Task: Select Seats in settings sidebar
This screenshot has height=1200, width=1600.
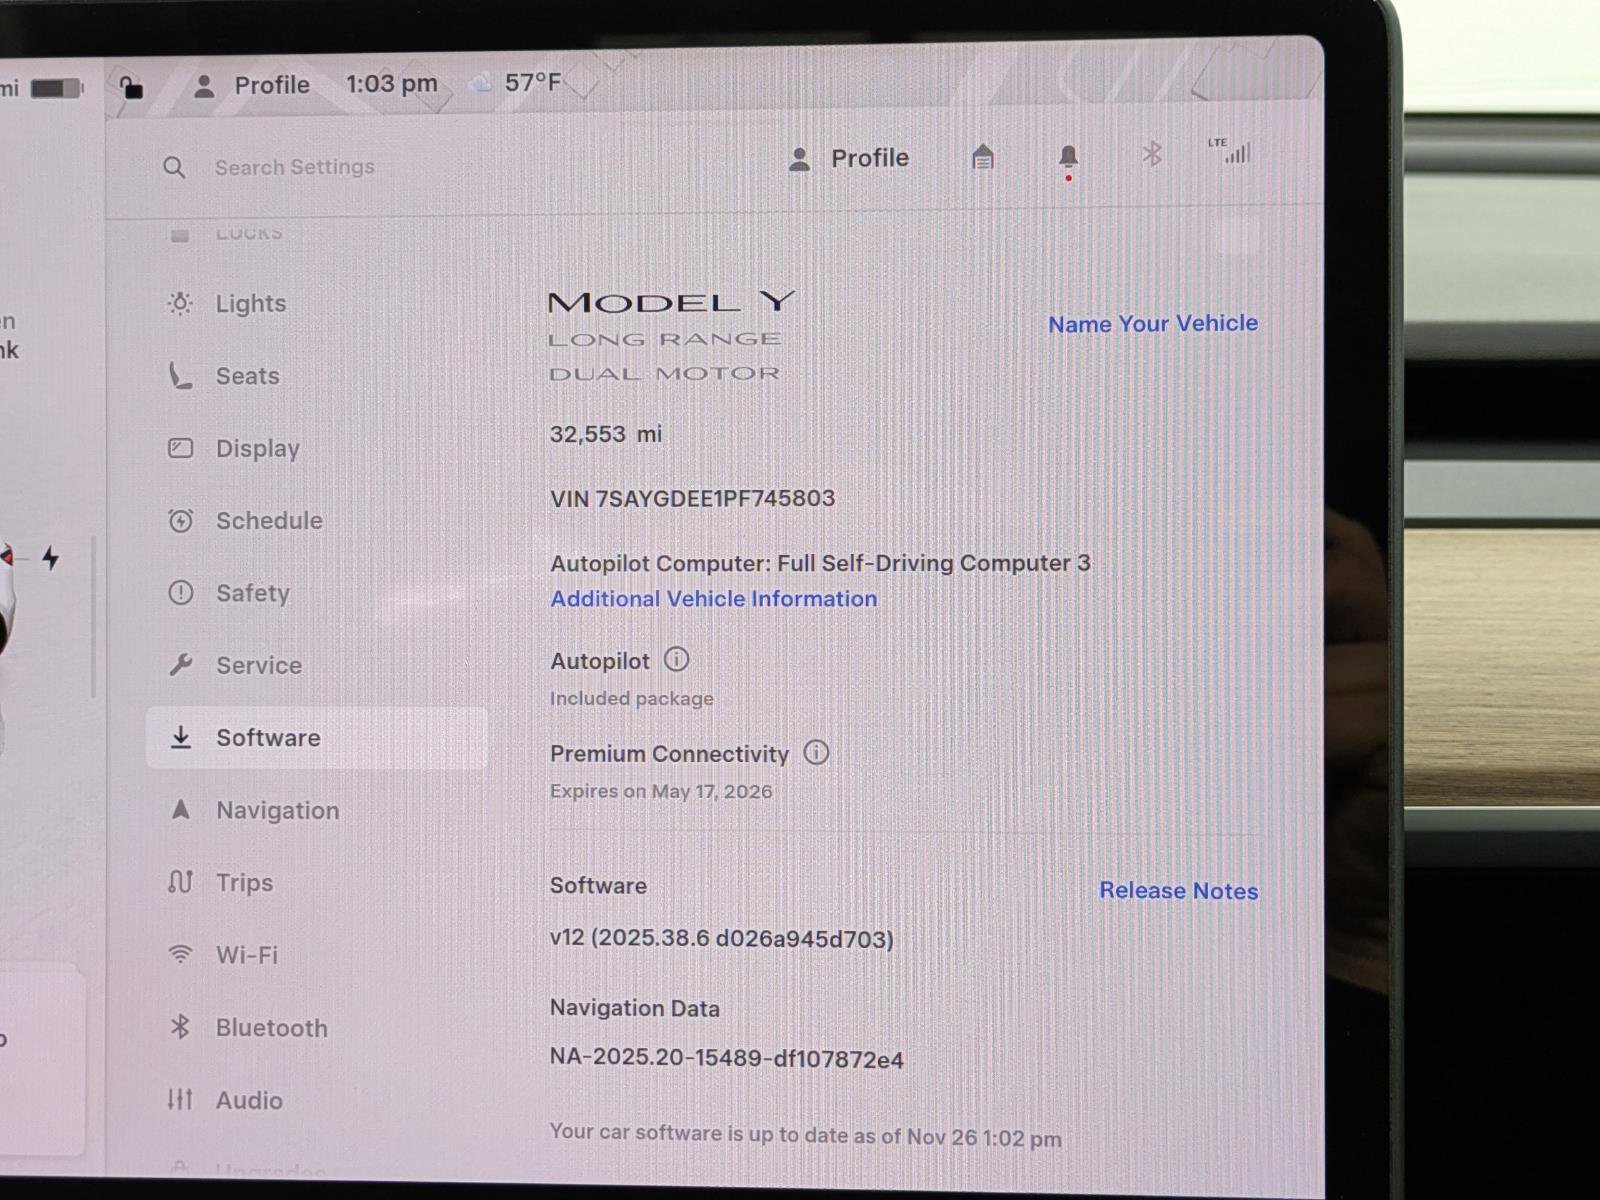Action: [x=247, y=376]
